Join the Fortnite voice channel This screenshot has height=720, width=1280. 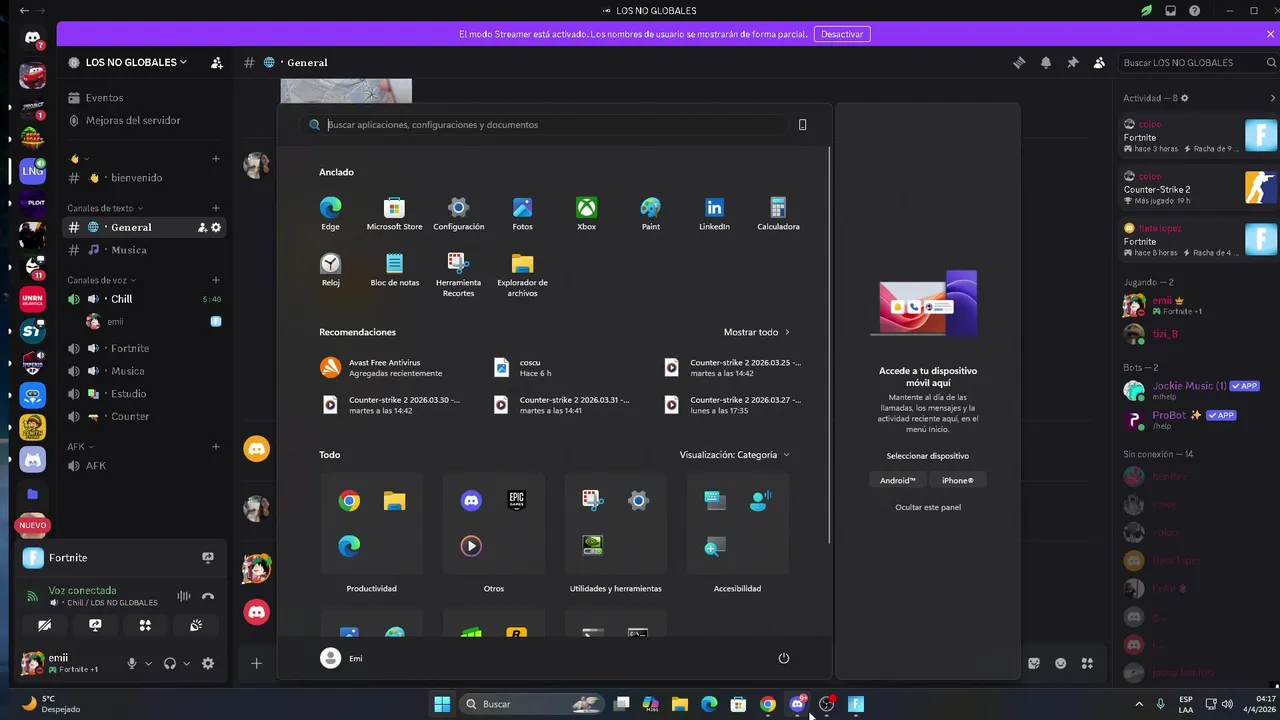[x=144, y=348]
